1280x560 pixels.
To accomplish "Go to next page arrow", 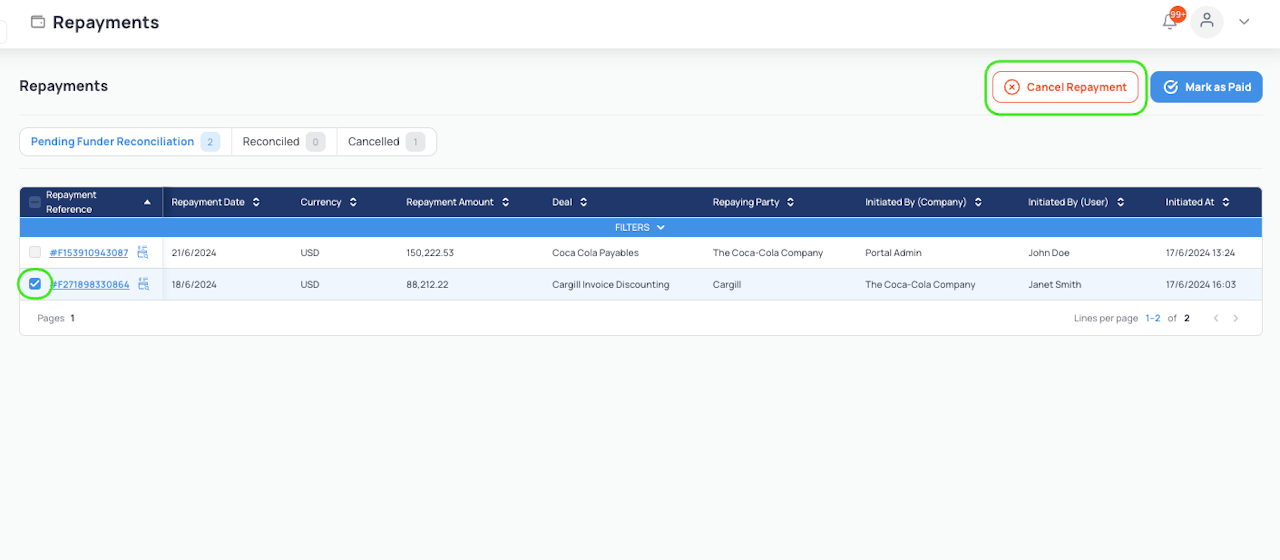I will pos(1236,318).
